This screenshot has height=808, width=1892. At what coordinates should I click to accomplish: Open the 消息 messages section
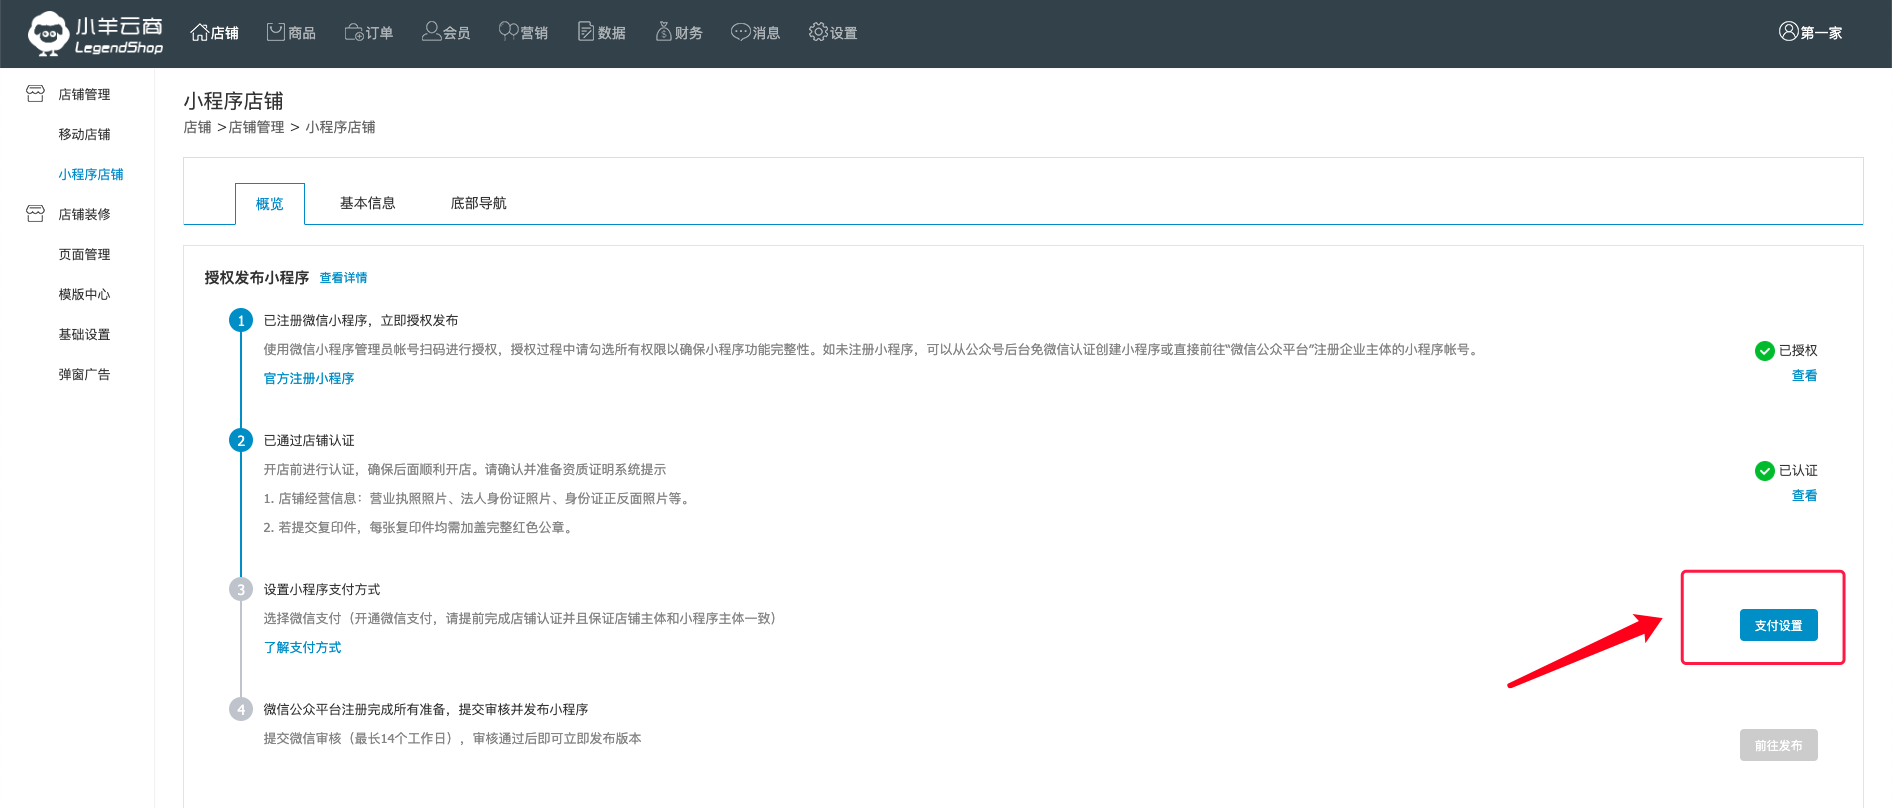pos(755,33)
